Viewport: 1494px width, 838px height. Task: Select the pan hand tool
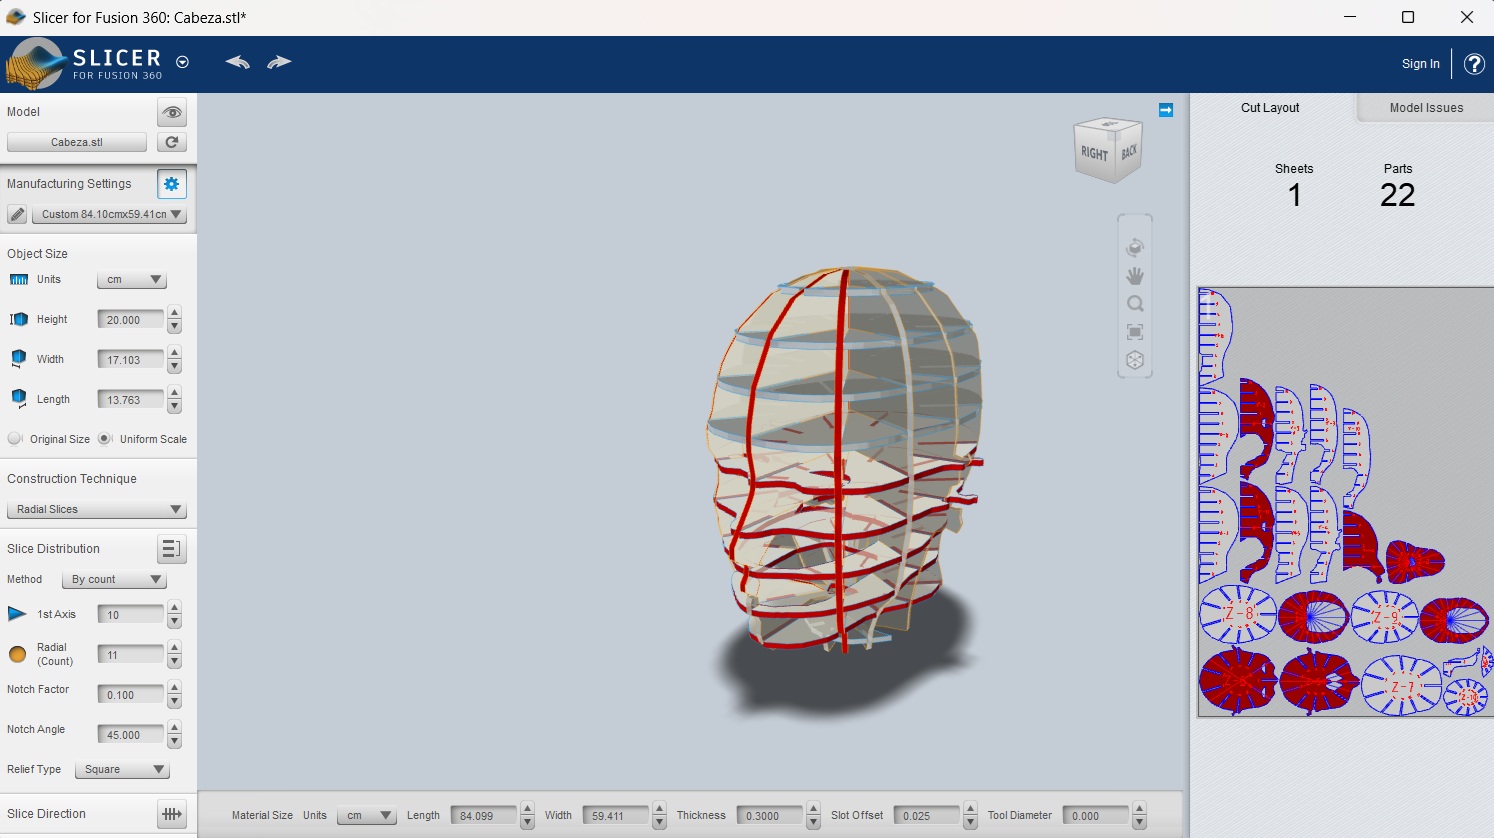pos(1135,276)
